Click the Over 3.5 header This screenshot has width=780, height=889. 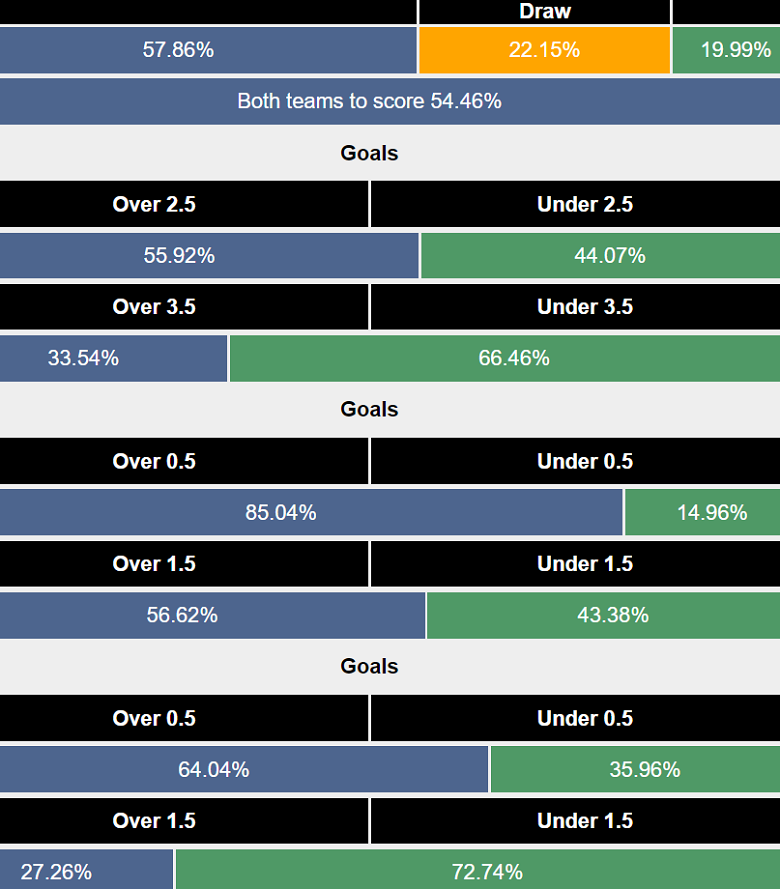tap(155, 307)
